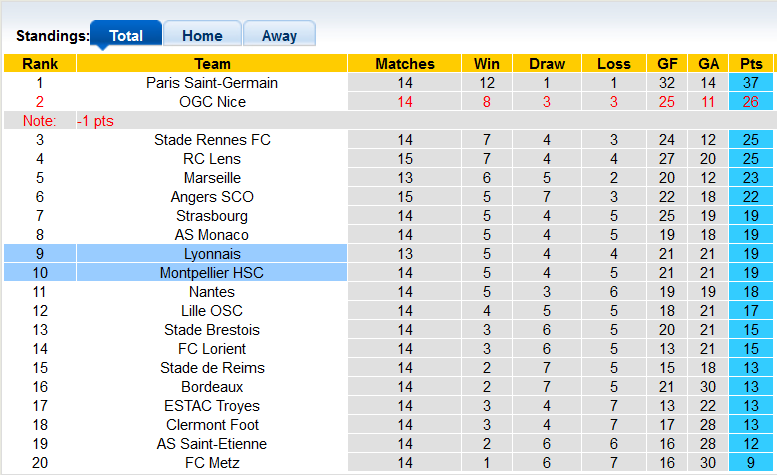Open the Home standings tab
This screenshot has width=777, height=475.
[202, 36]
